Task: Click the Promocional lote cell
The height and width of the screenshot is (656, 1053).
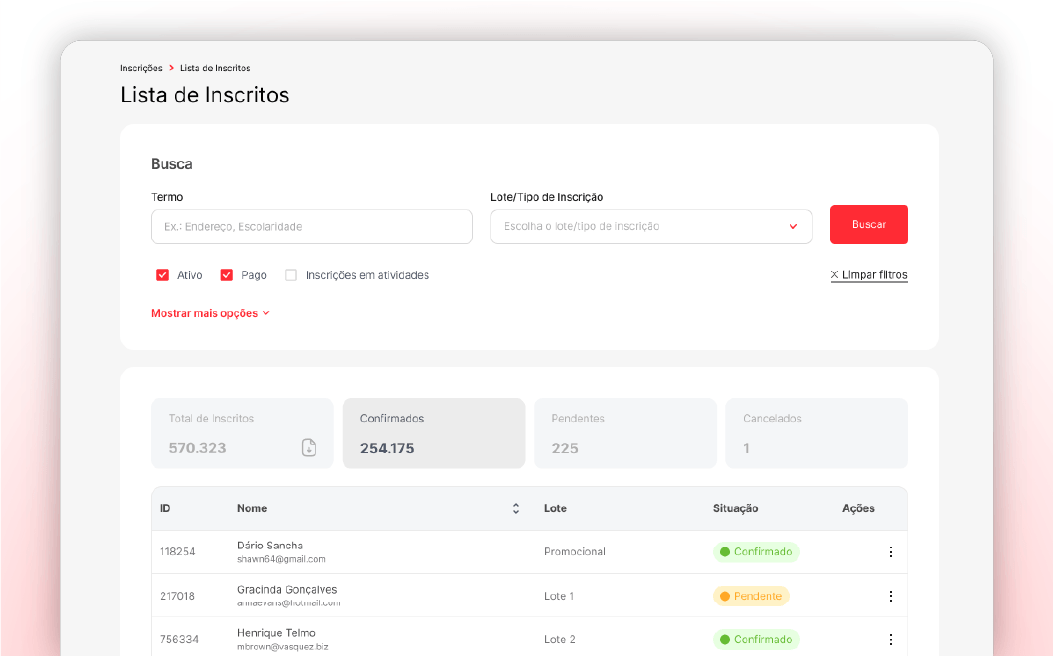Action: pyautogui.click(x=575, y=551)
